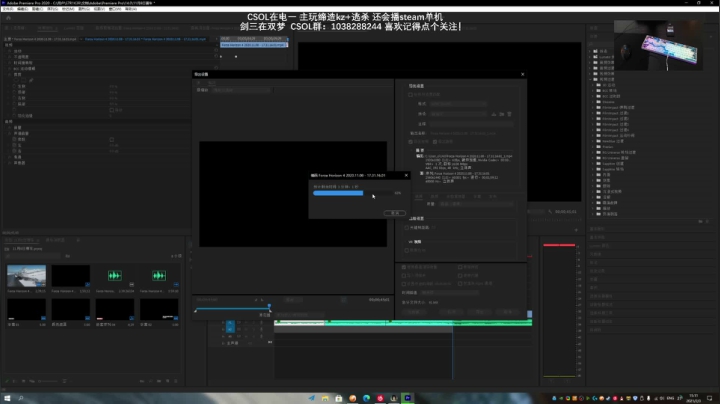720x404 pixels.
Task: Toggle the Export Audio checkbox
Action: [435, 142]
